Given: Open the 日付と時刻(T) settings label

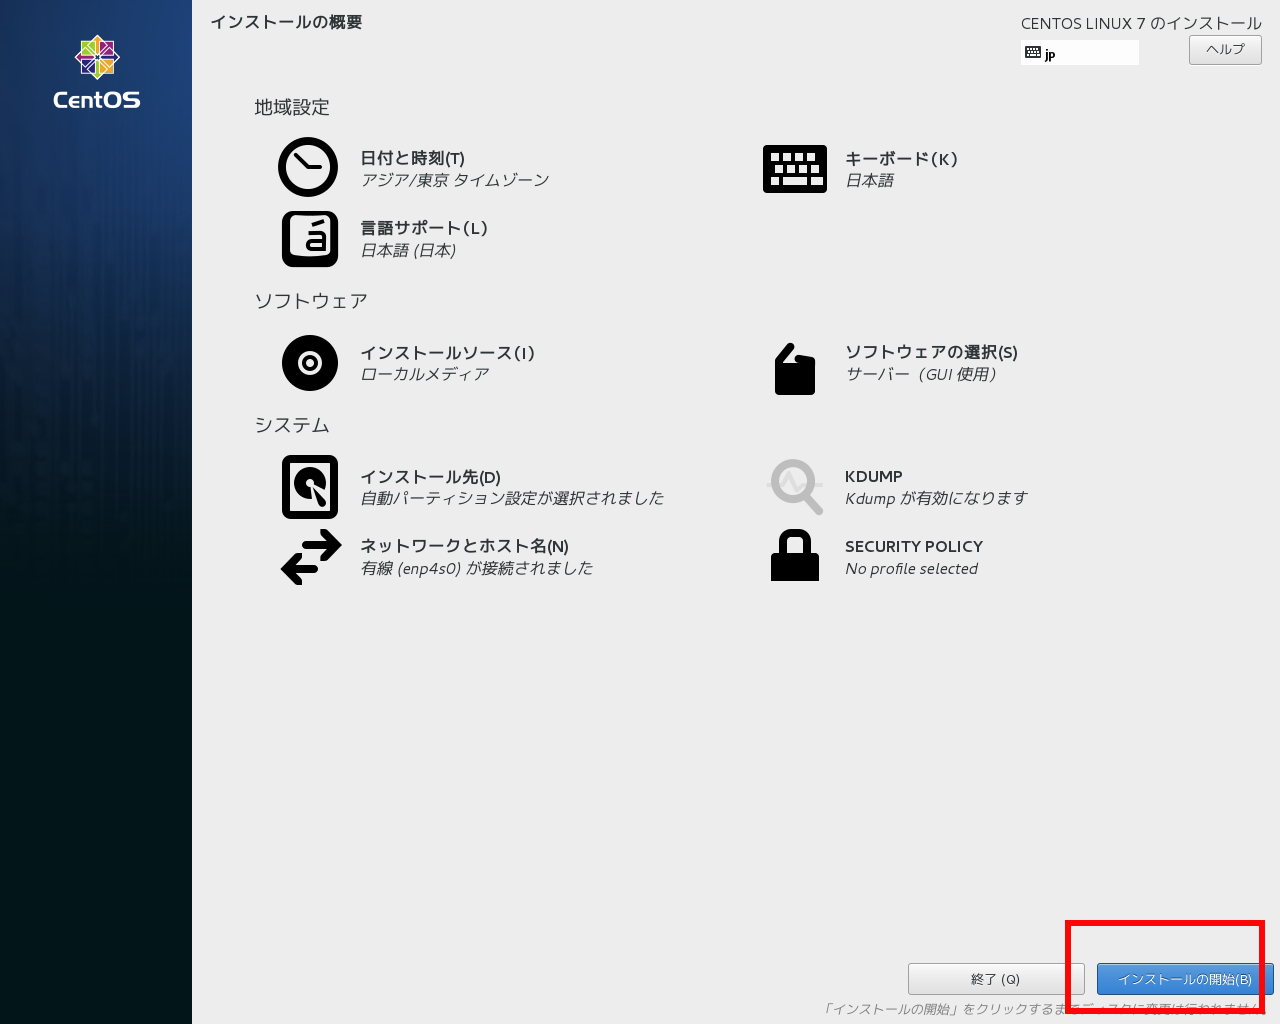Looking at the screenshot, I should [412, 158].
